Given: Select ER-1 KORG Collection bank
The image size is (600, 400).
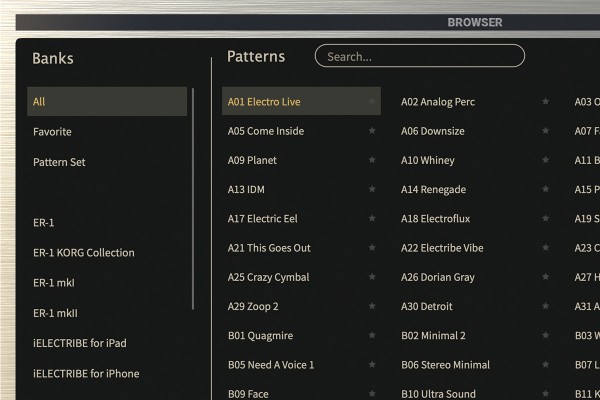Looking at the screenshot, I should 83,253.
